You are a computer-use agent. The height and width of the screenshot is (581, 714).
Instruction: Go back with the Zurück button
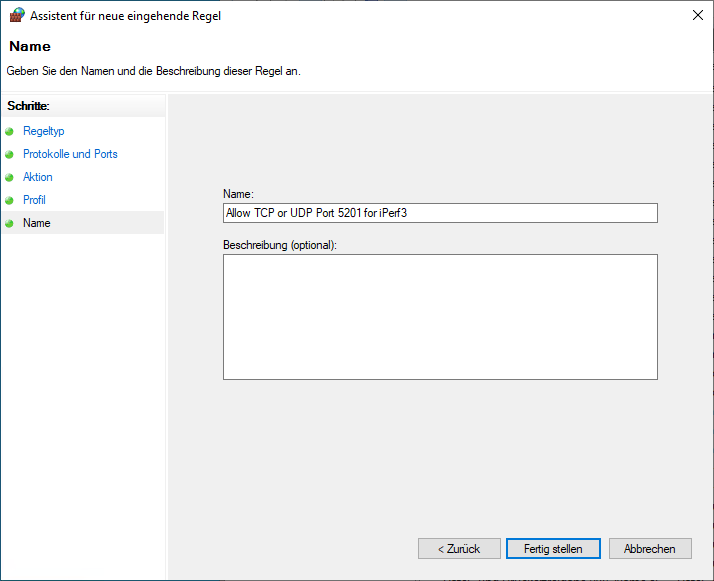pos(459,549)
